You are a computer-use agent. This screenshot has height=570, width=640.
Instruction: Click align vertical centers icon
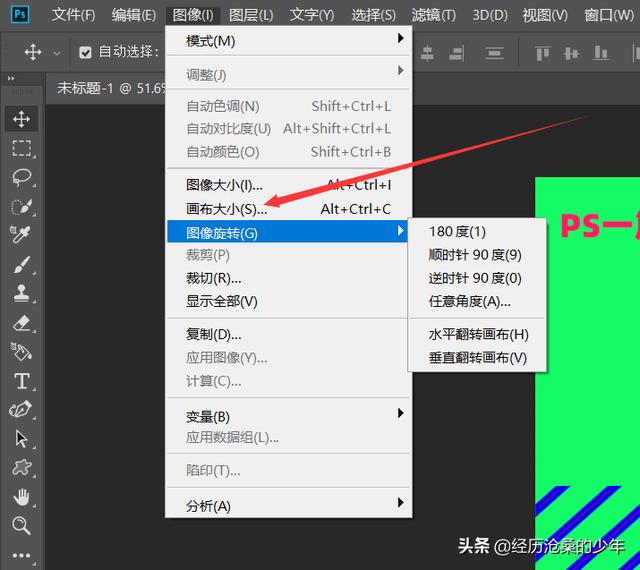coord(571,53)
